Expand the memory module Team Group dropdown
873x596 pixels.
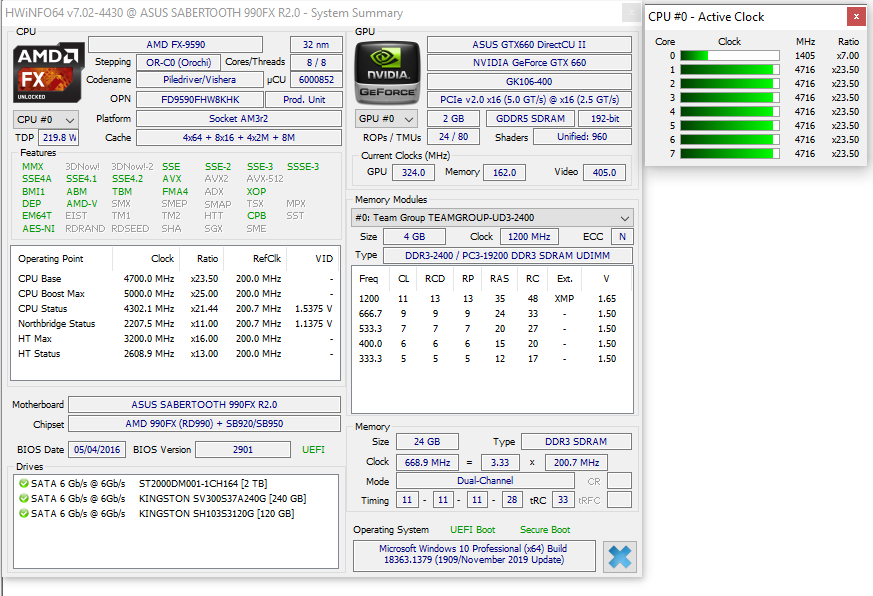point(493,218)
